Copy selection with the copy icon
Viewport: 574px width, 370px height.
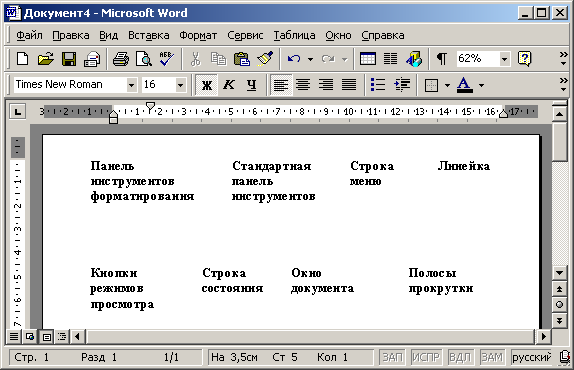219,59
